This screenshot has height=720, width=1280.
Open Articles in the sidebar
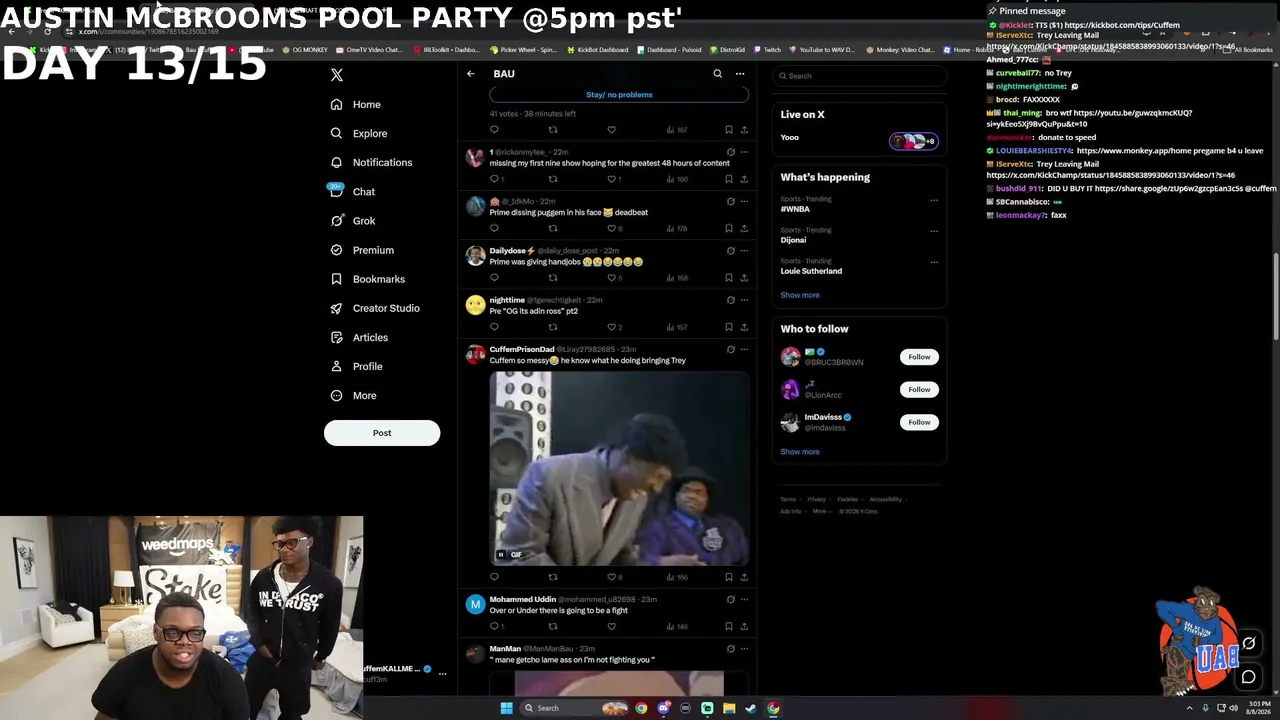click(359, 337)
